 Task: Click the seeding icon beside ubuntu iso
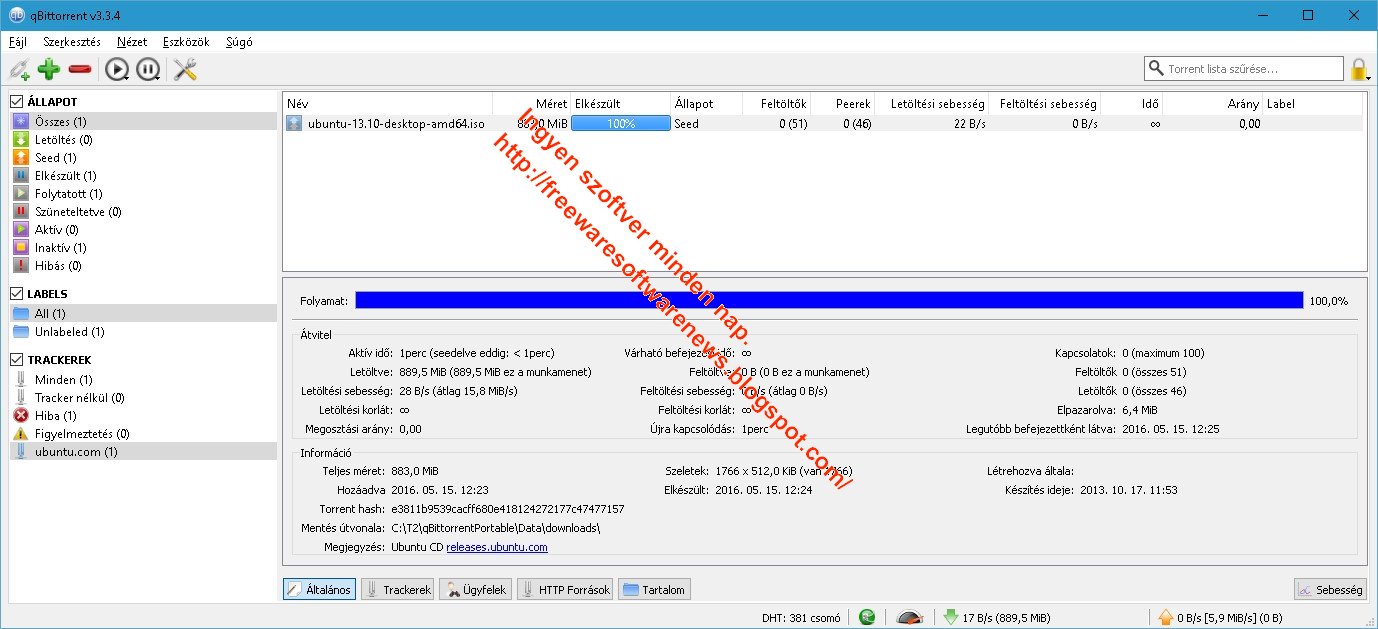[x=294, y=124]
